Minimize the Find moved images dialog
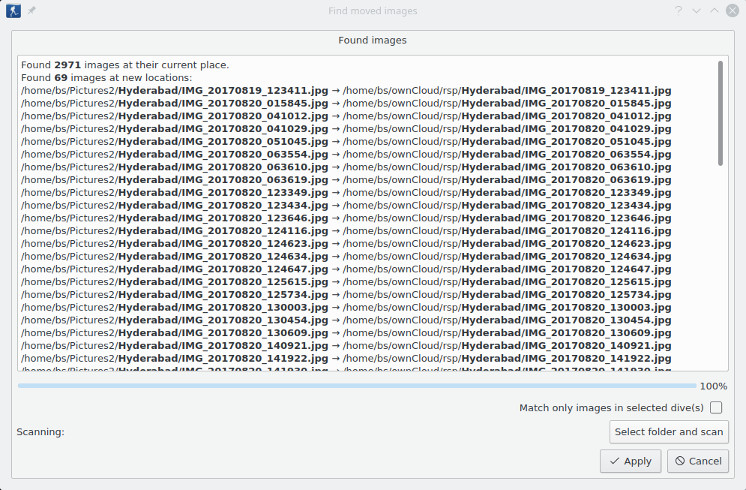The width and height of the screenshot is (746, 490). tap(696, 10)
